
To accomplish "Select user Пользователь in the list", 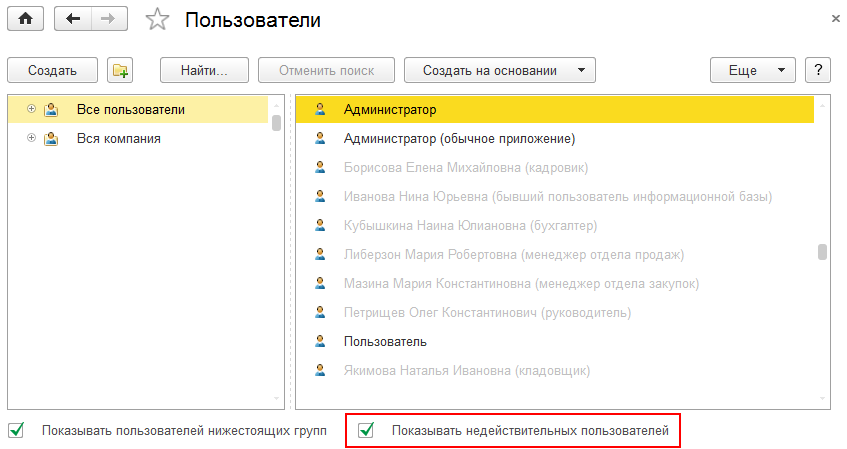I will (x=385, y=341).
